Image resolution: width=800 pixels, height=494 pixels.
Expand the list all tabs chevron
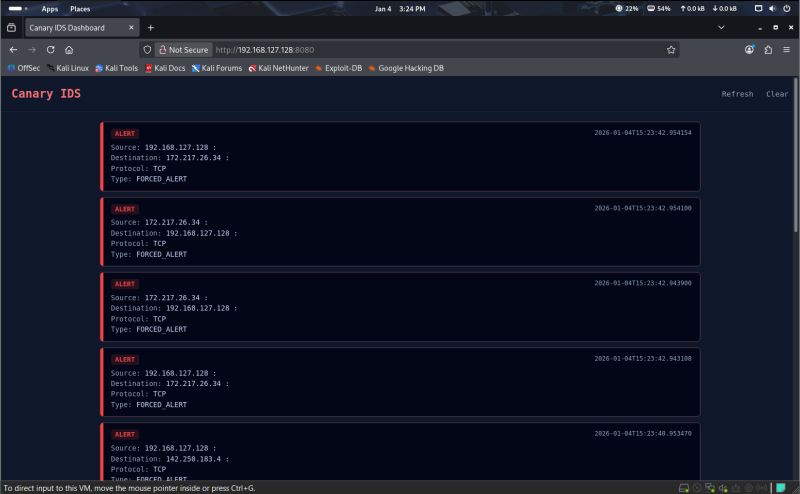pyautogui.click(x=721, y=28)
